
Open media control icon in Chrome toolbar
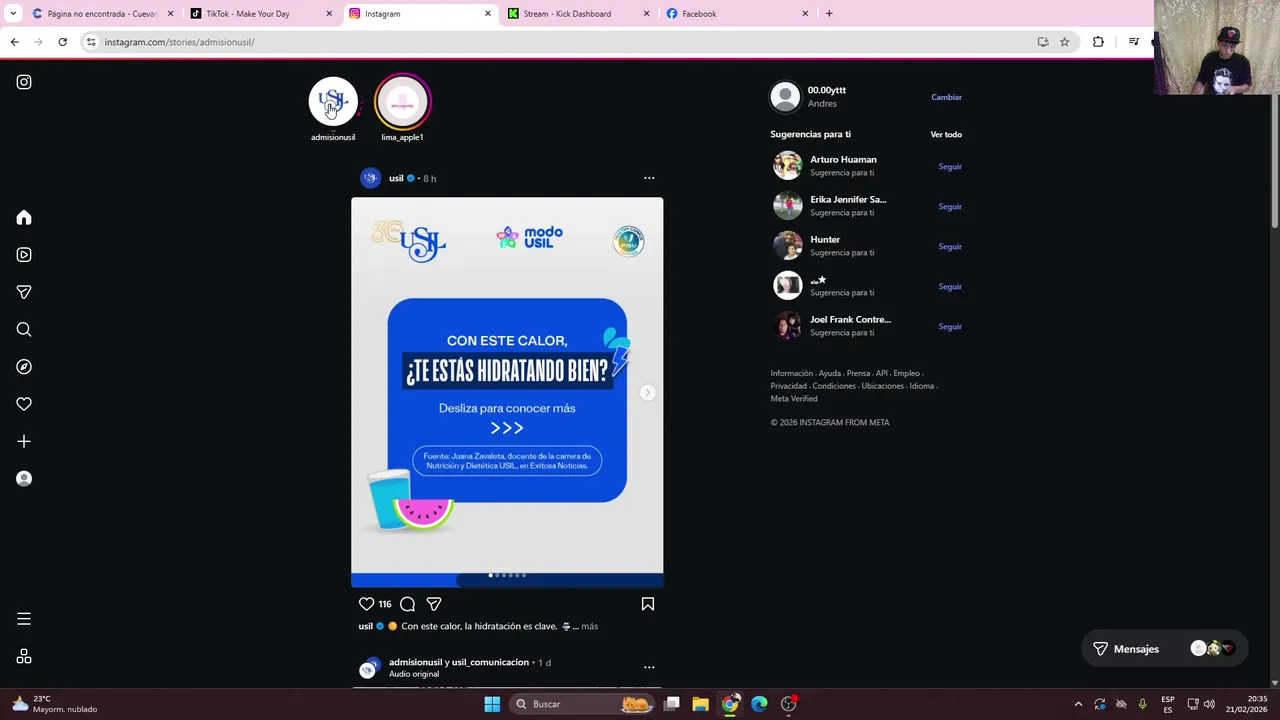[1133, 42]
